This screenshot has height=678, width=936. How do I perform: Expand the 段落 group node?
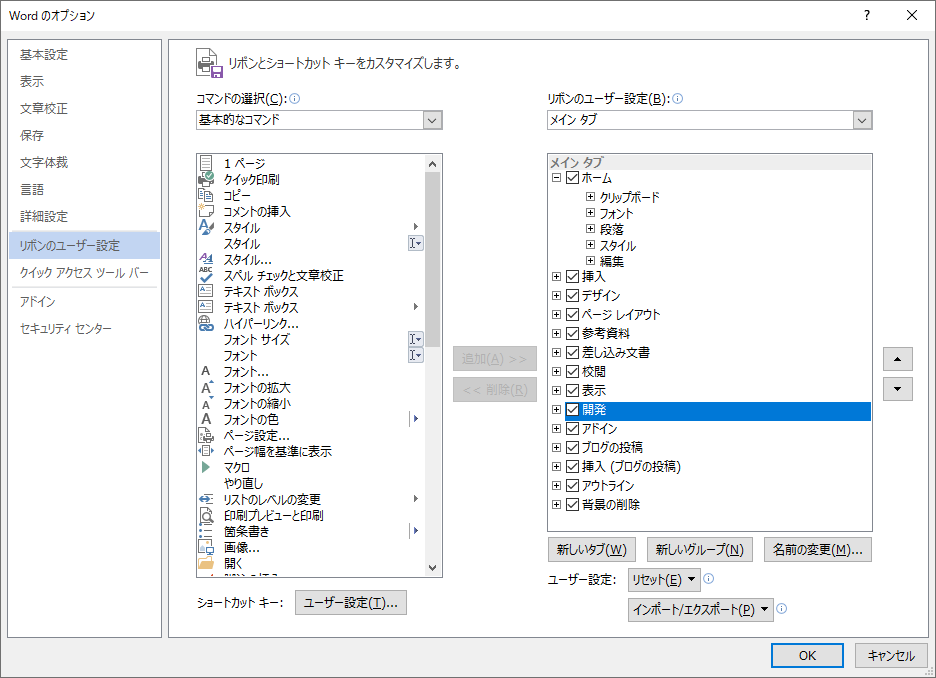point(590,229)
